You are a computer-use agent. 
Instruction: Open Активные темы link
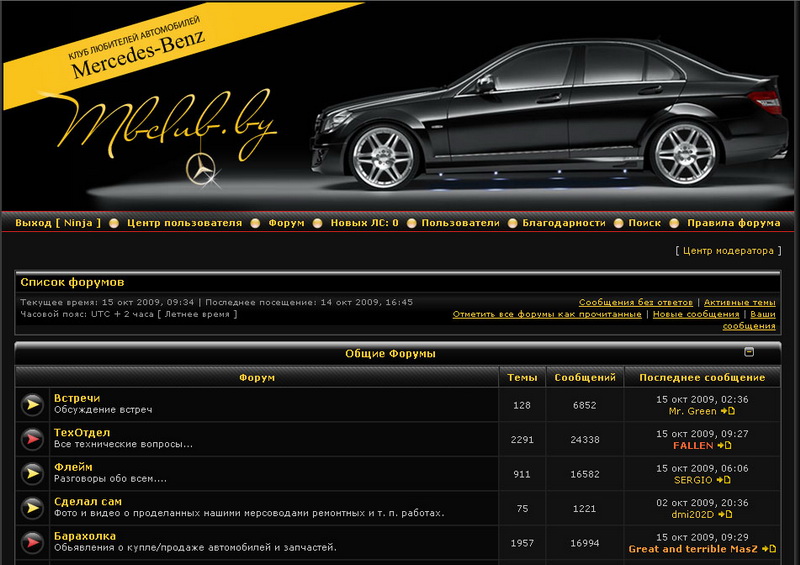[x=740, y=302]
